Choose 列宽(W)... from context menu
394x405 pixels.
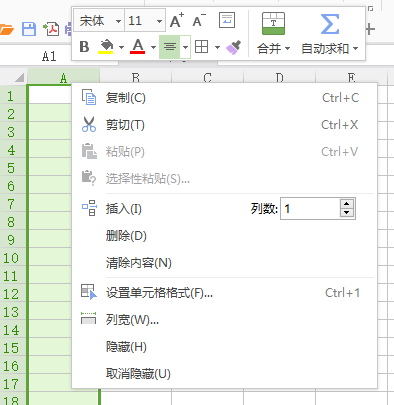[x=225, y=320]
